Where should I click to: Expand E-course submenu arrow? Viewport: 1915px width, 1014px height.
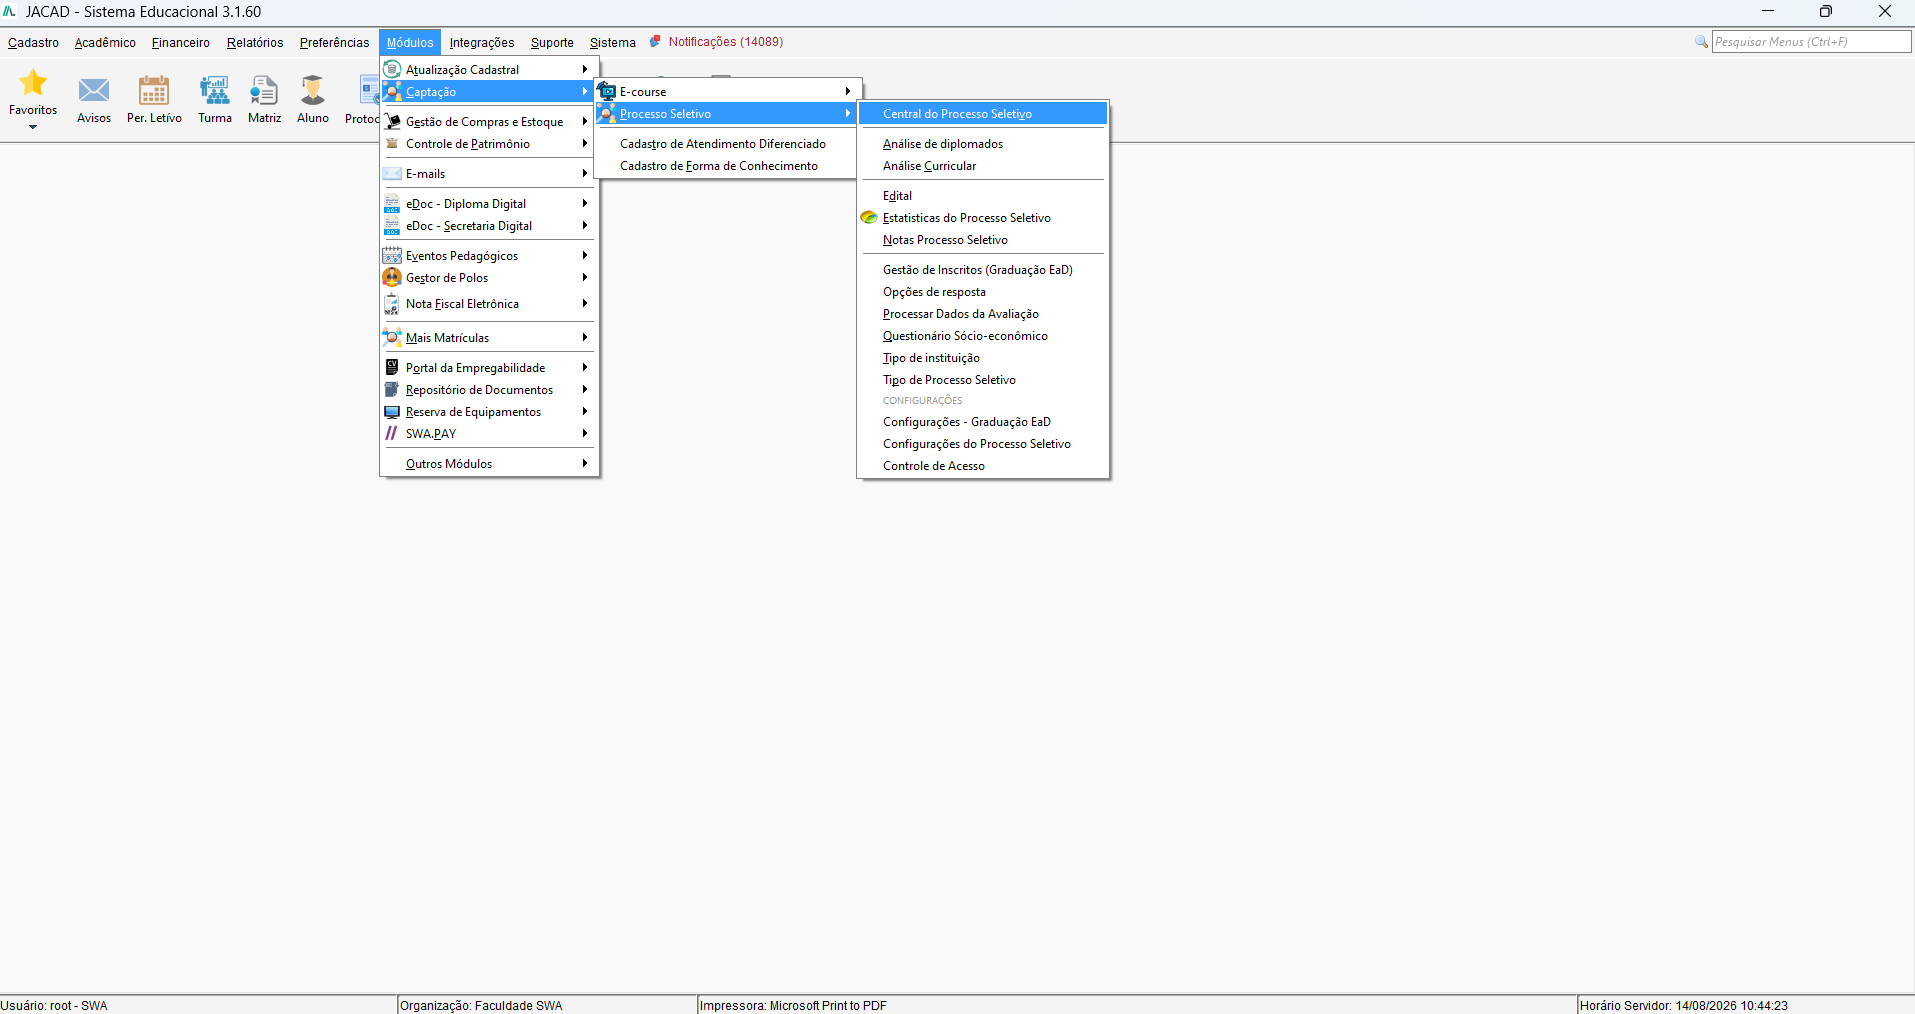[x=847, y=92]
